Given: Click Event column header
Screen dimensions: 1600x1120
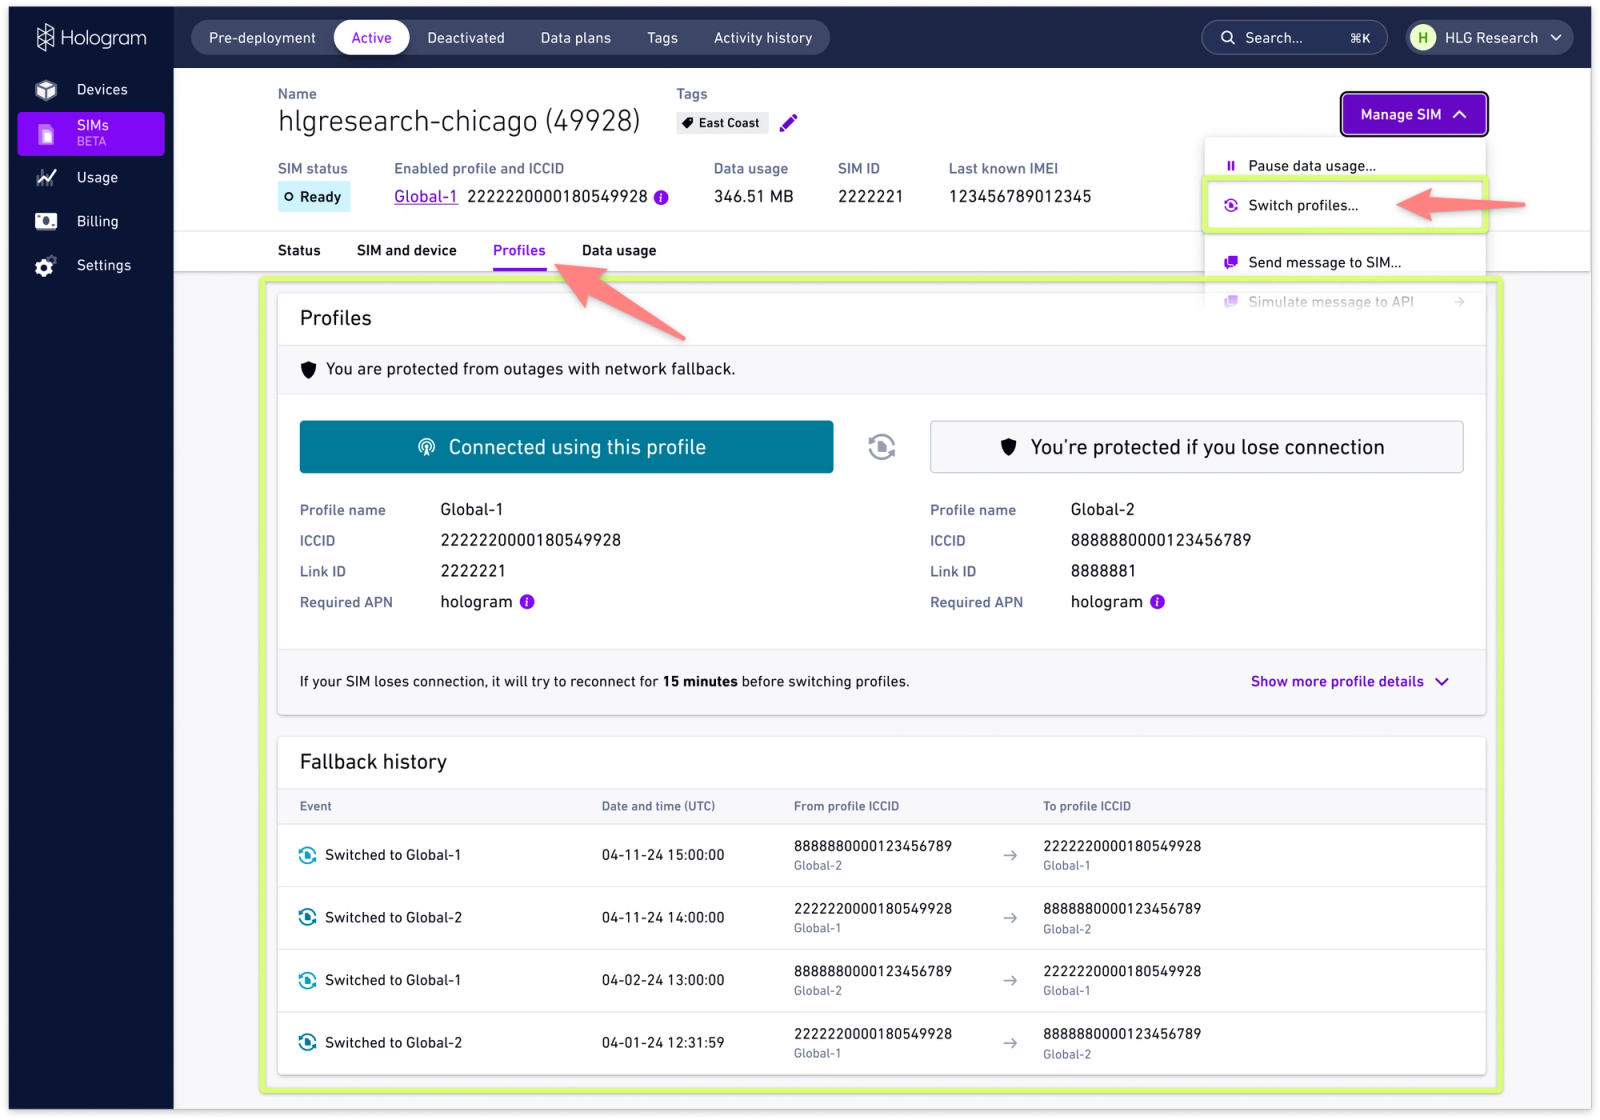Looking at the screenshot, I should tap(315, 806).
